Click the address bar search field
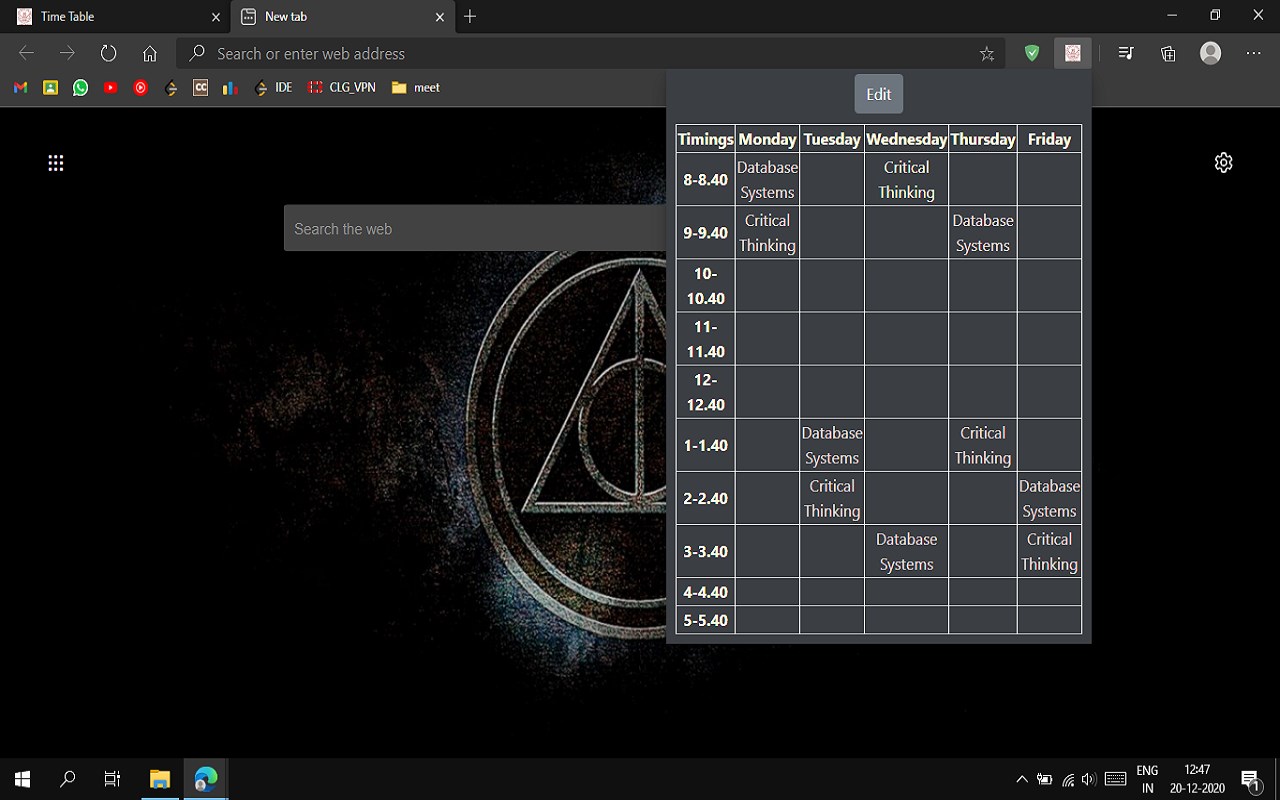The height and width of the screenshot is (800, 1280). tap(590, 54)
